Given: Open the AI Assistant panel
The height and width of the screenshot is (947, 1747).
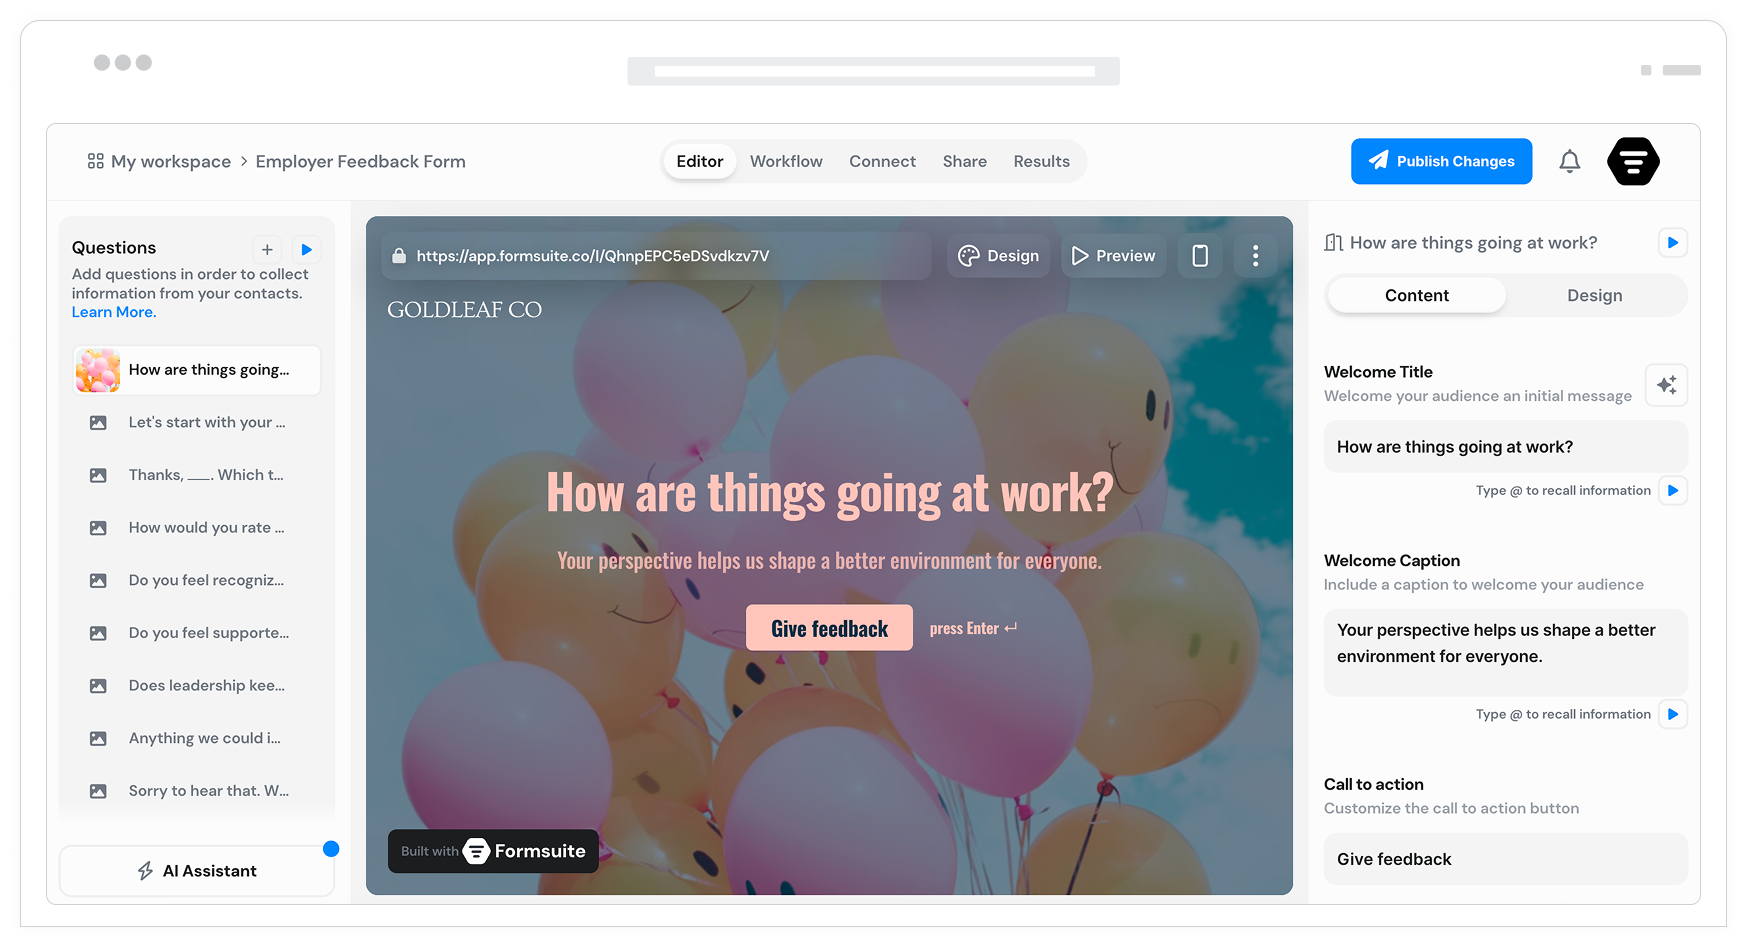Looking at the screenshot, I should point(197,871).
